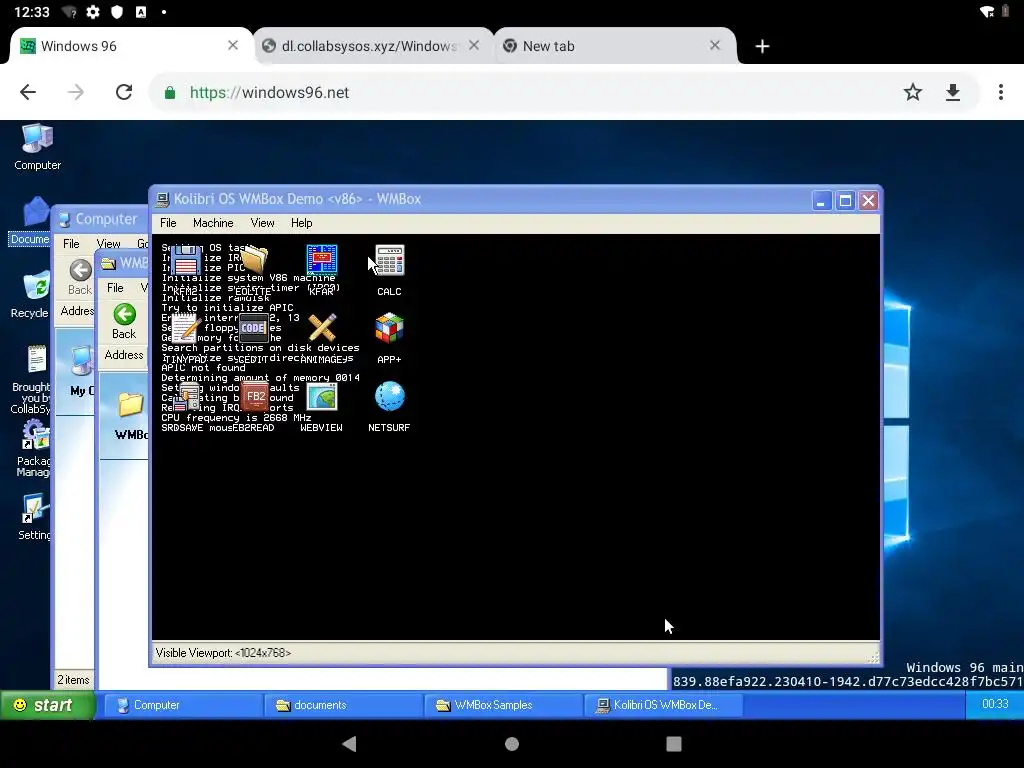The image size is (1024, 768).
Task: Select the WMBox folder in background window
Action: click(x=131, y=416)
